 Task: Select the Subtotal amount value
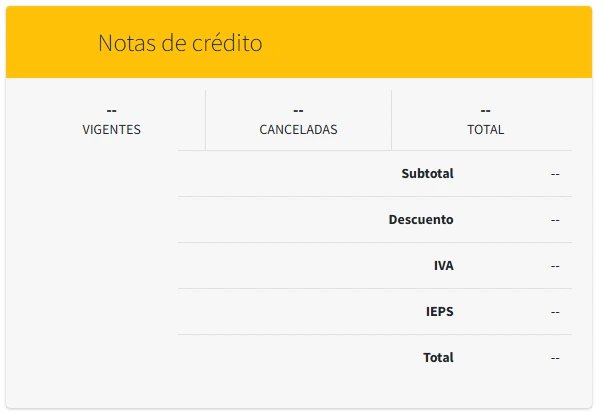[554, 174]
